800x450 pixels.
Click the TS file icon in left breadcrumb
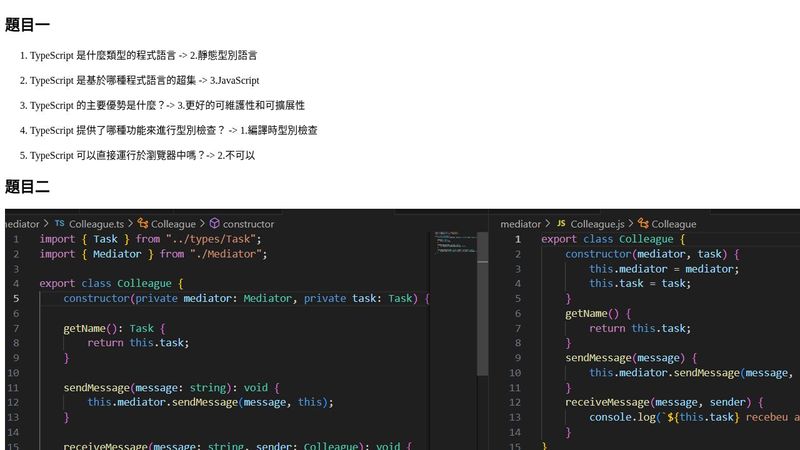tap(59, 224)
